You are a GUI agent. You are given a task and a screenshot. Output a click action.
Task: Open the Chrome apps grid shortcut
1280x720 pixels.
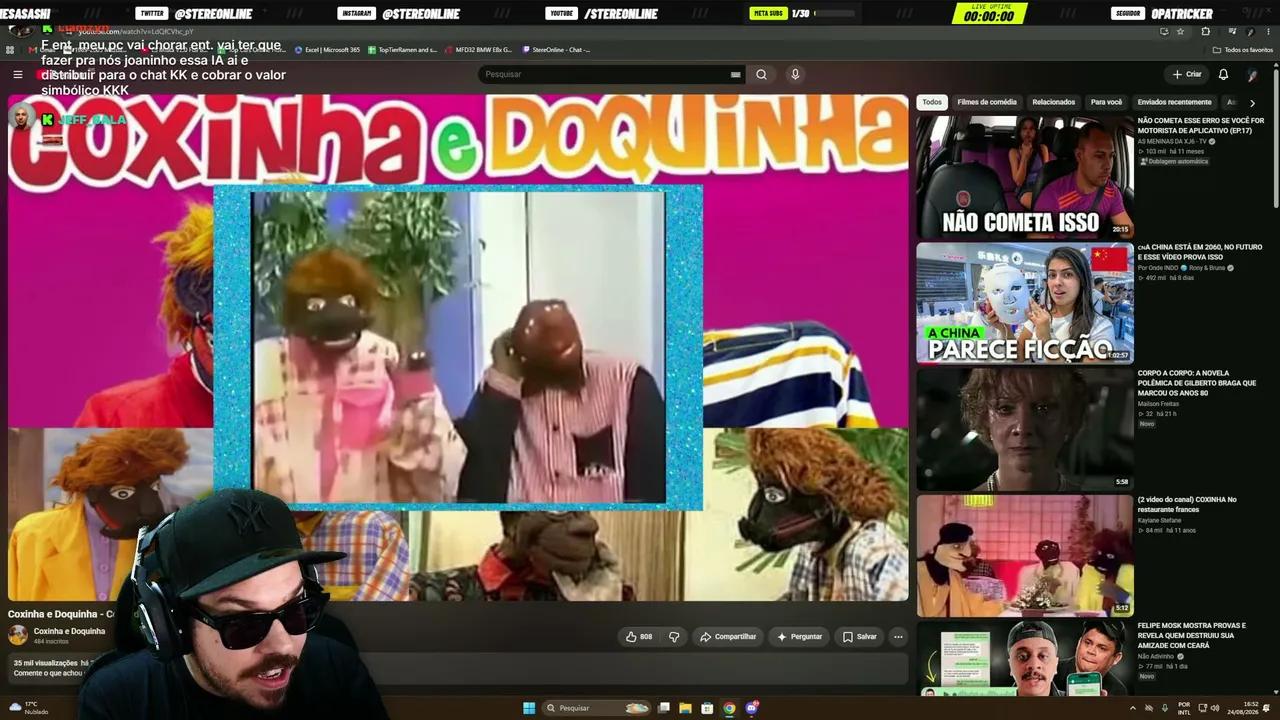[x=10, y=49]
